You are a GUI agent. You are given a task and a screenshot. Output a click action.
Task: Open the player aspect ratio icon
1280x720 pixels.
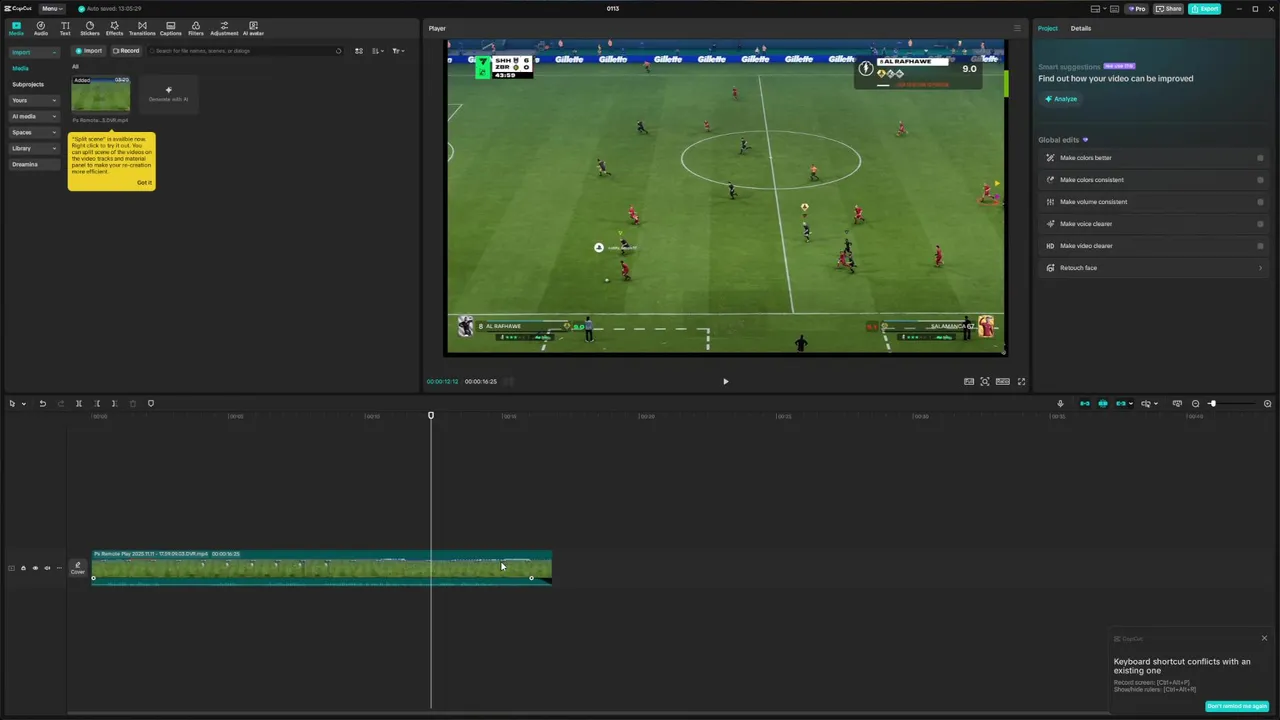pyautogui.click(x=1003, y=381)
